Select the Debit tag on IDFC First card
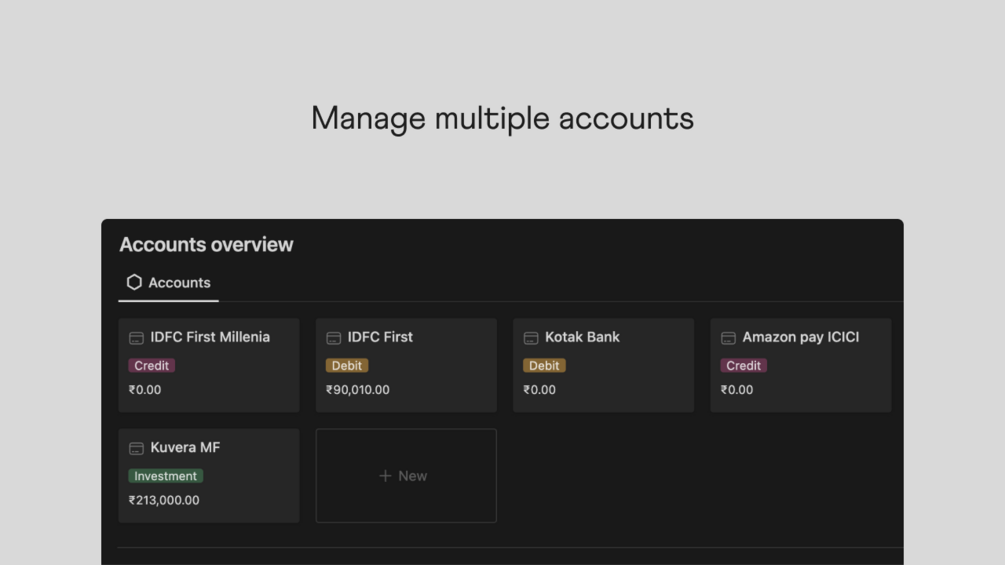Viewport: 1005px width, 565px height. coord(347,365)
